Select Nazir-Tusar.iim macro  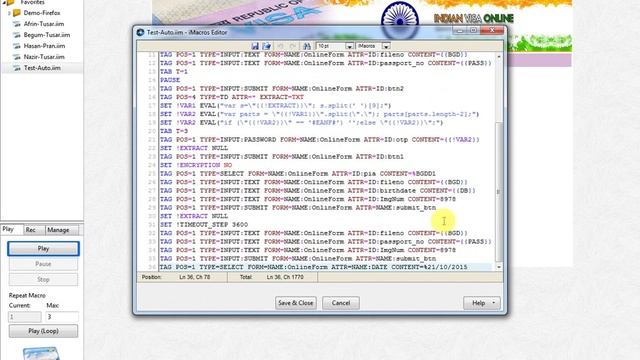(x=44, y=57)
